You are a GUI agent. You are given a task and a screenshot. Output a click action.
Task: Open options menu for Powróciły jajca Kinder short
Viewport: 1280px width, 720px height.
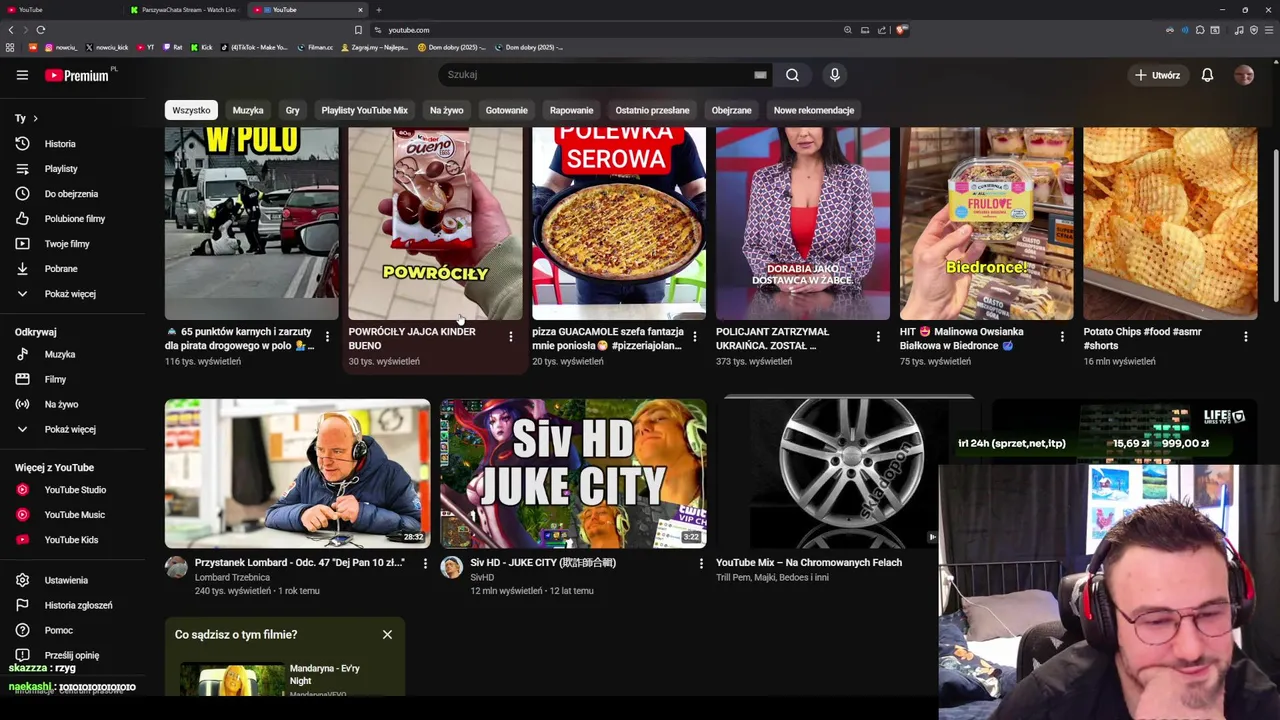click(511, 337)
